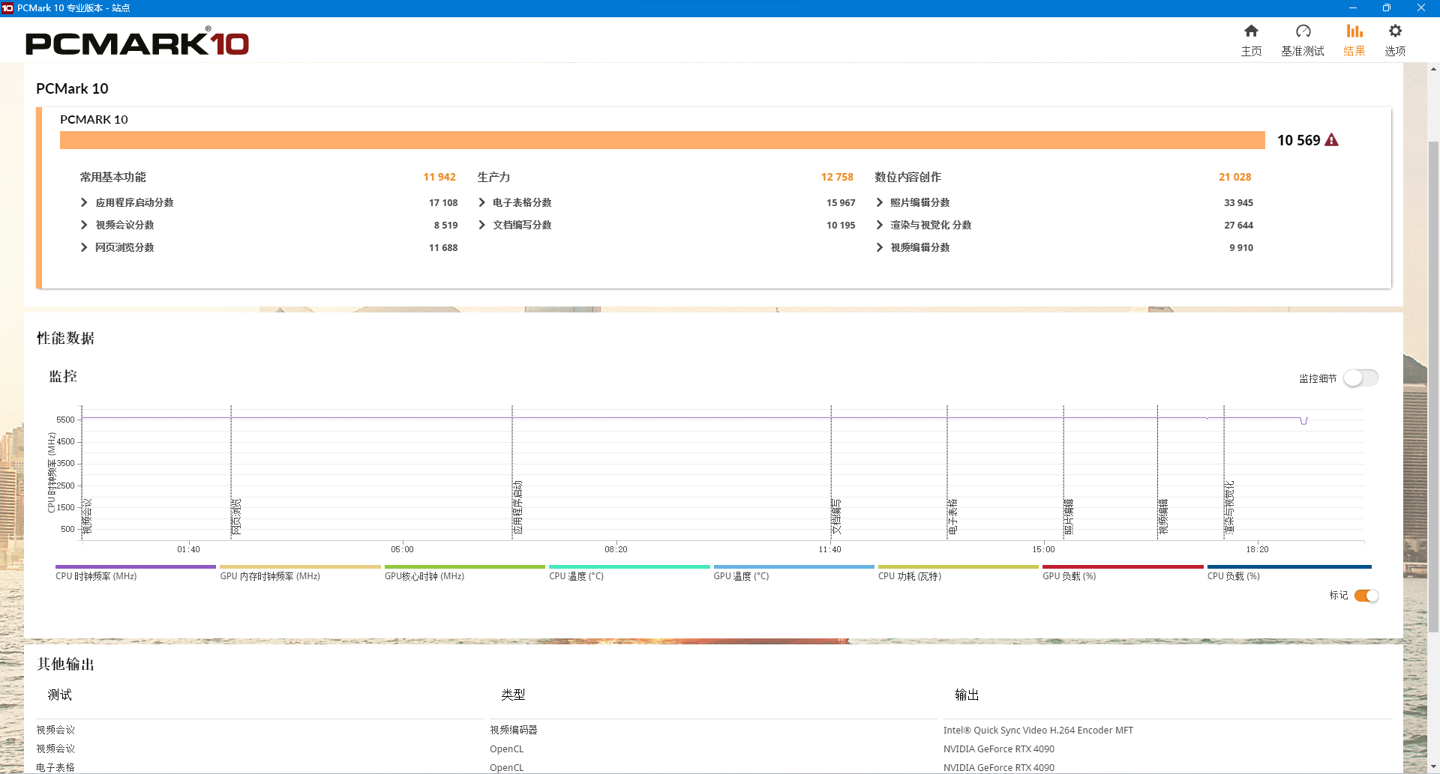Click the 性能数据 section heading
This screenshot has width=1440, height=774.
tap(66, 338)
